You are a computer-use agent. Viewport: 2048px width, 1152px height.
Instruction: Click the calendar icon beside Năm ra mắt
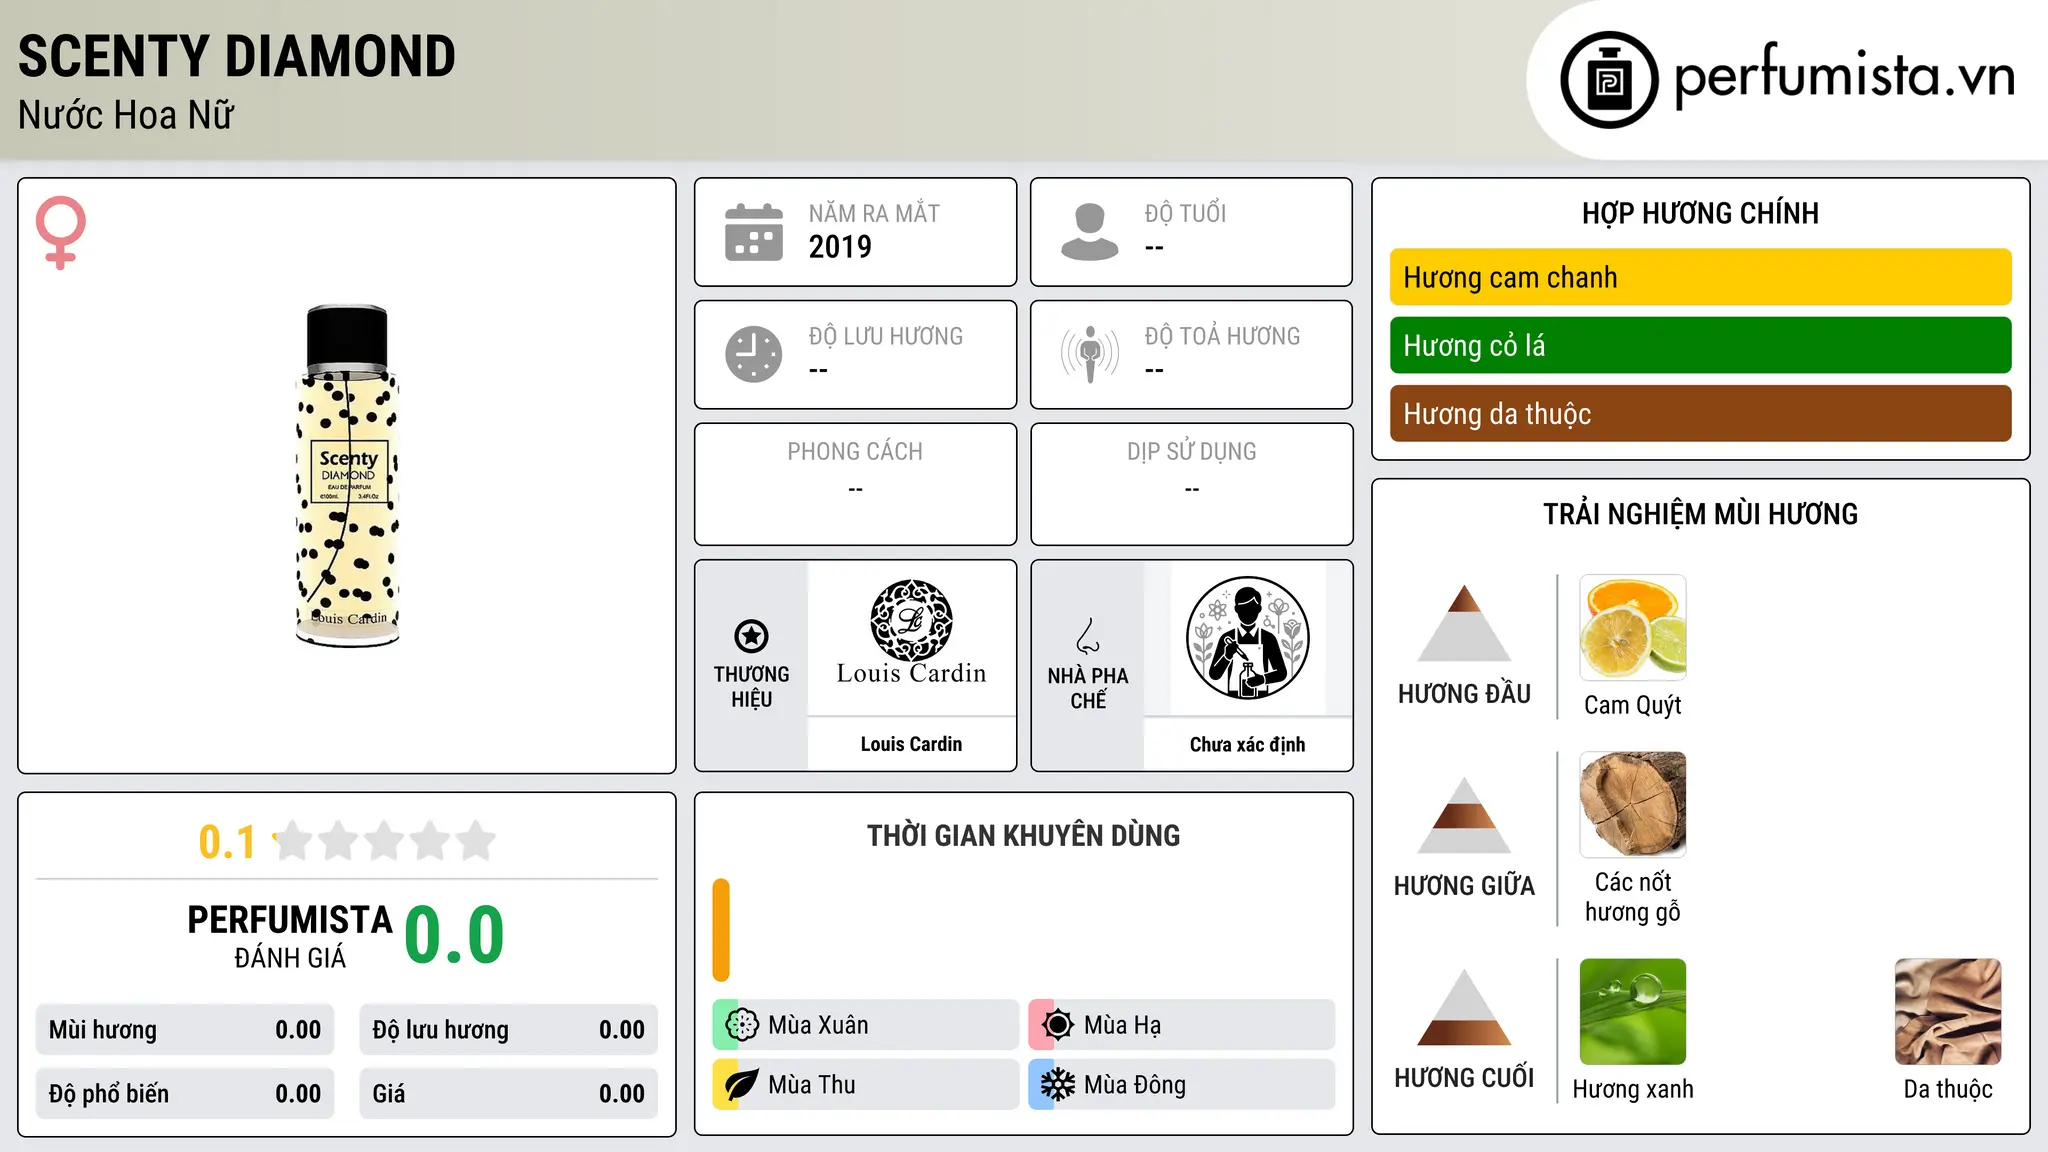coord(754,232)
